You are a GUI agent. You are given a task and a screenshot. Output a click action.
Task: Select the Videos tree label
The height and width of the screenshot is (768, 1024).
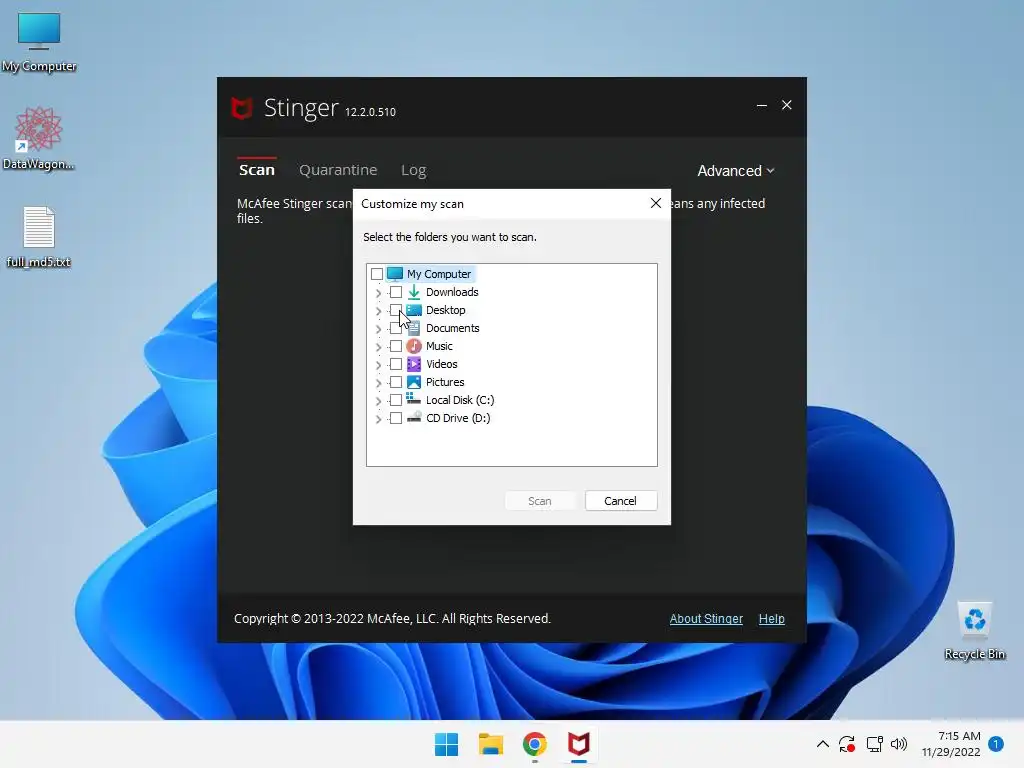click(441, 364)
